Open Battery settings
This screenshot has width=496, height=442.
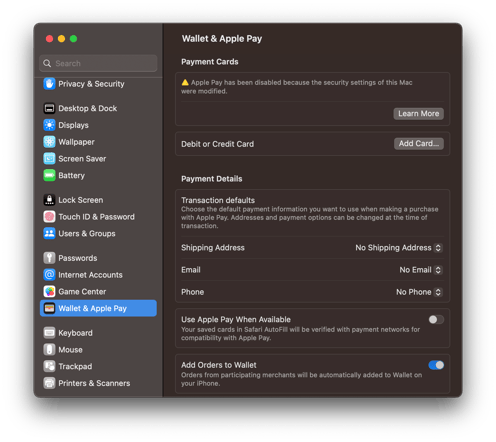tap(98, 175)
